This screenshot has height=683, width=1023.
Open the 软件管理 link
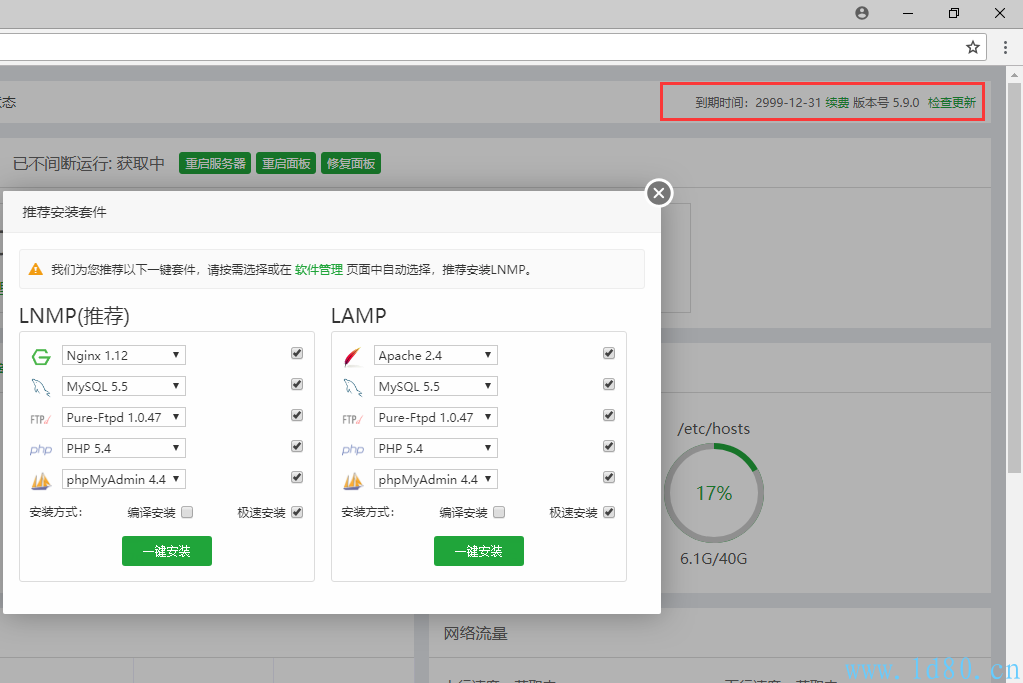tap(318, 269)
